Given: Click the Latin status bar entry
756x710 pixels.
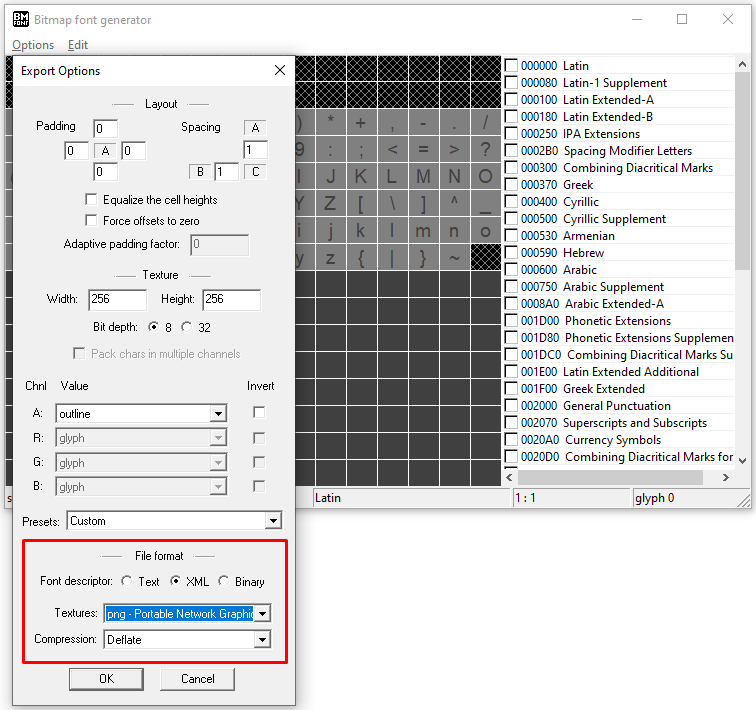Looking at the screenshot, I should click(411, 497).
